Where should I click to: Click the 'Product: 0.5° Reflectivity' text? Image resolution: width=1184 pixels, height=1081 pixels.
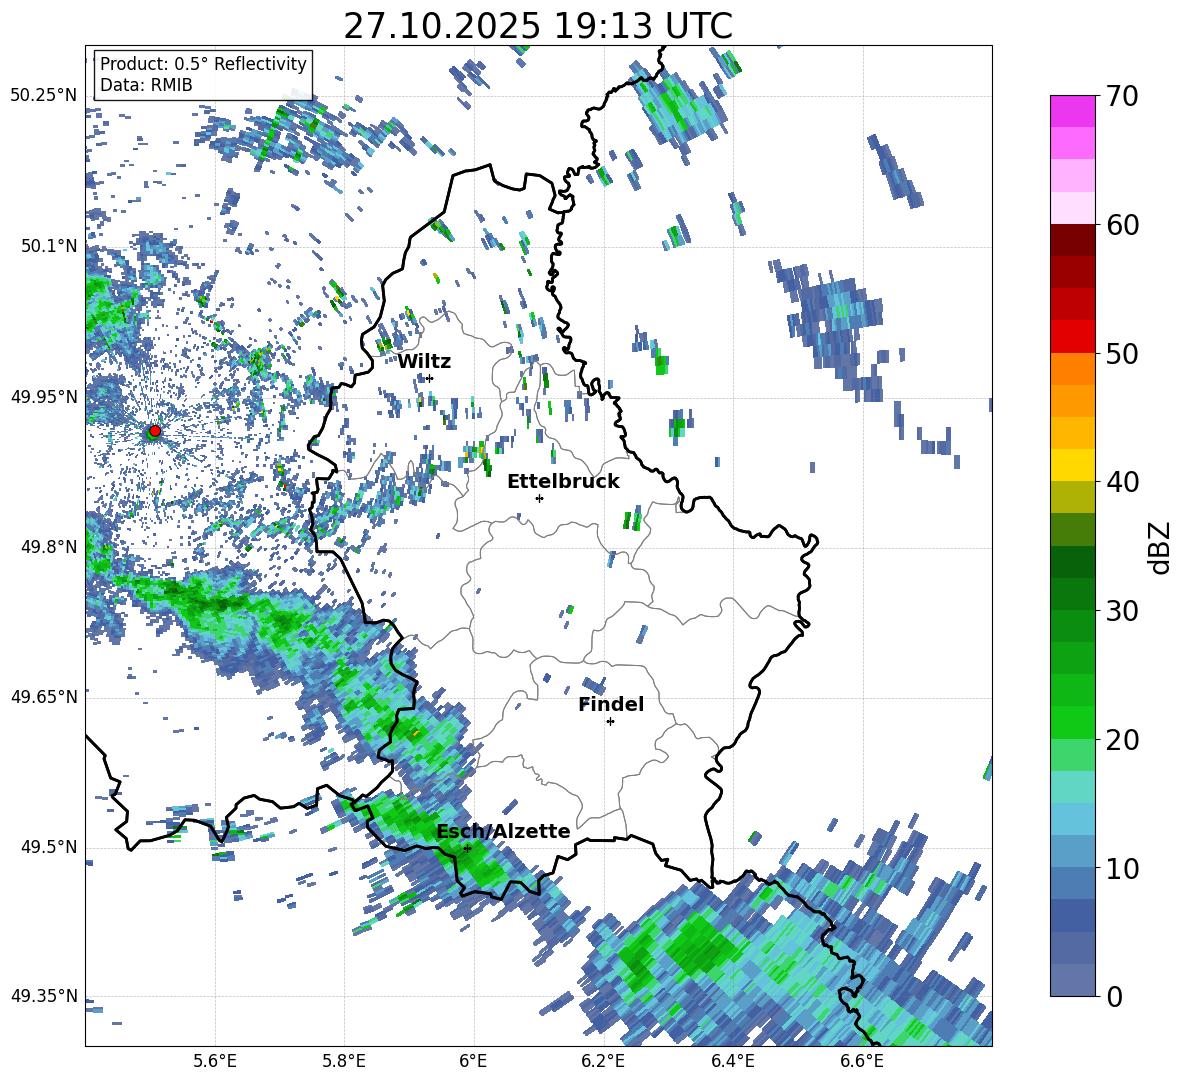203,63
